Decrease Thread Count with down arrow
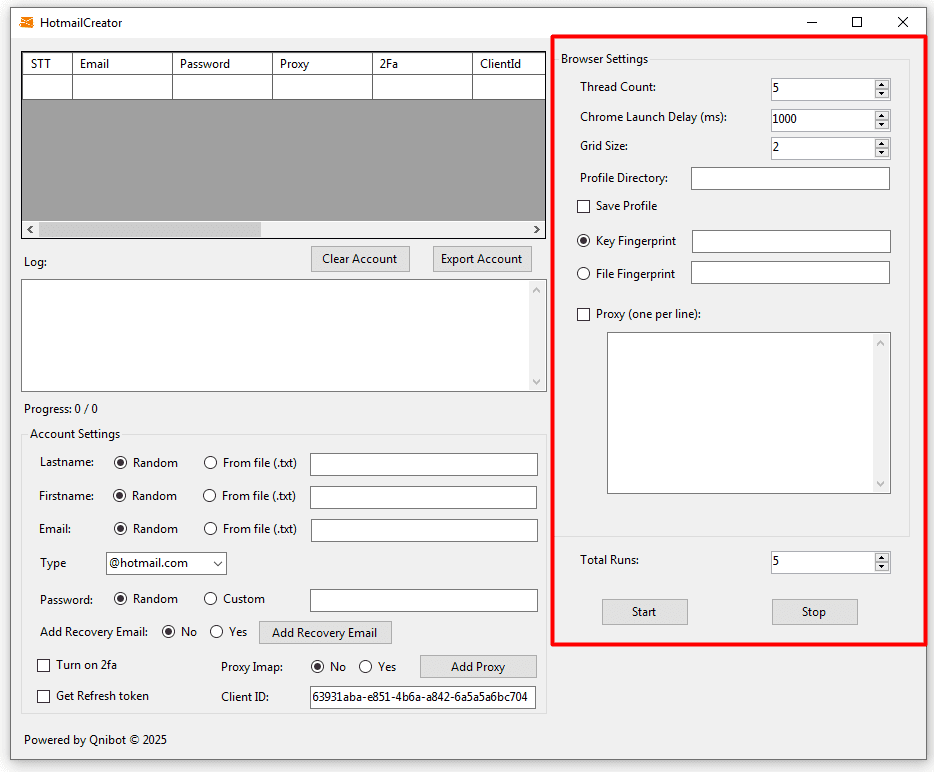The height and width of the screenshot is (772, 934). pos(882,94)
